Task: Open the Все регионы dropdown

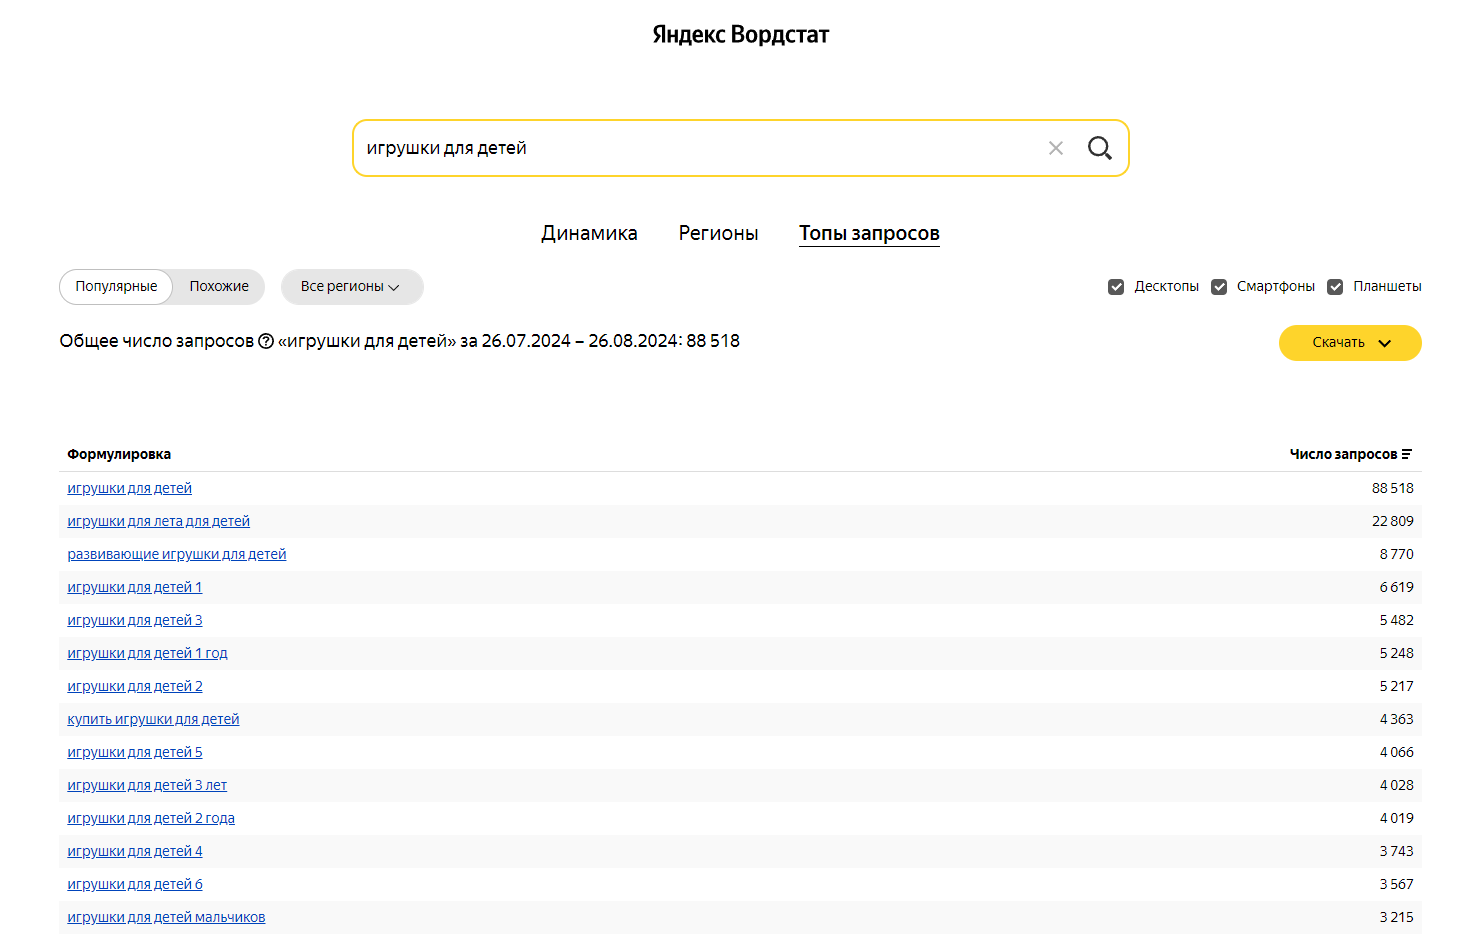Action: [x=352, y=287]
